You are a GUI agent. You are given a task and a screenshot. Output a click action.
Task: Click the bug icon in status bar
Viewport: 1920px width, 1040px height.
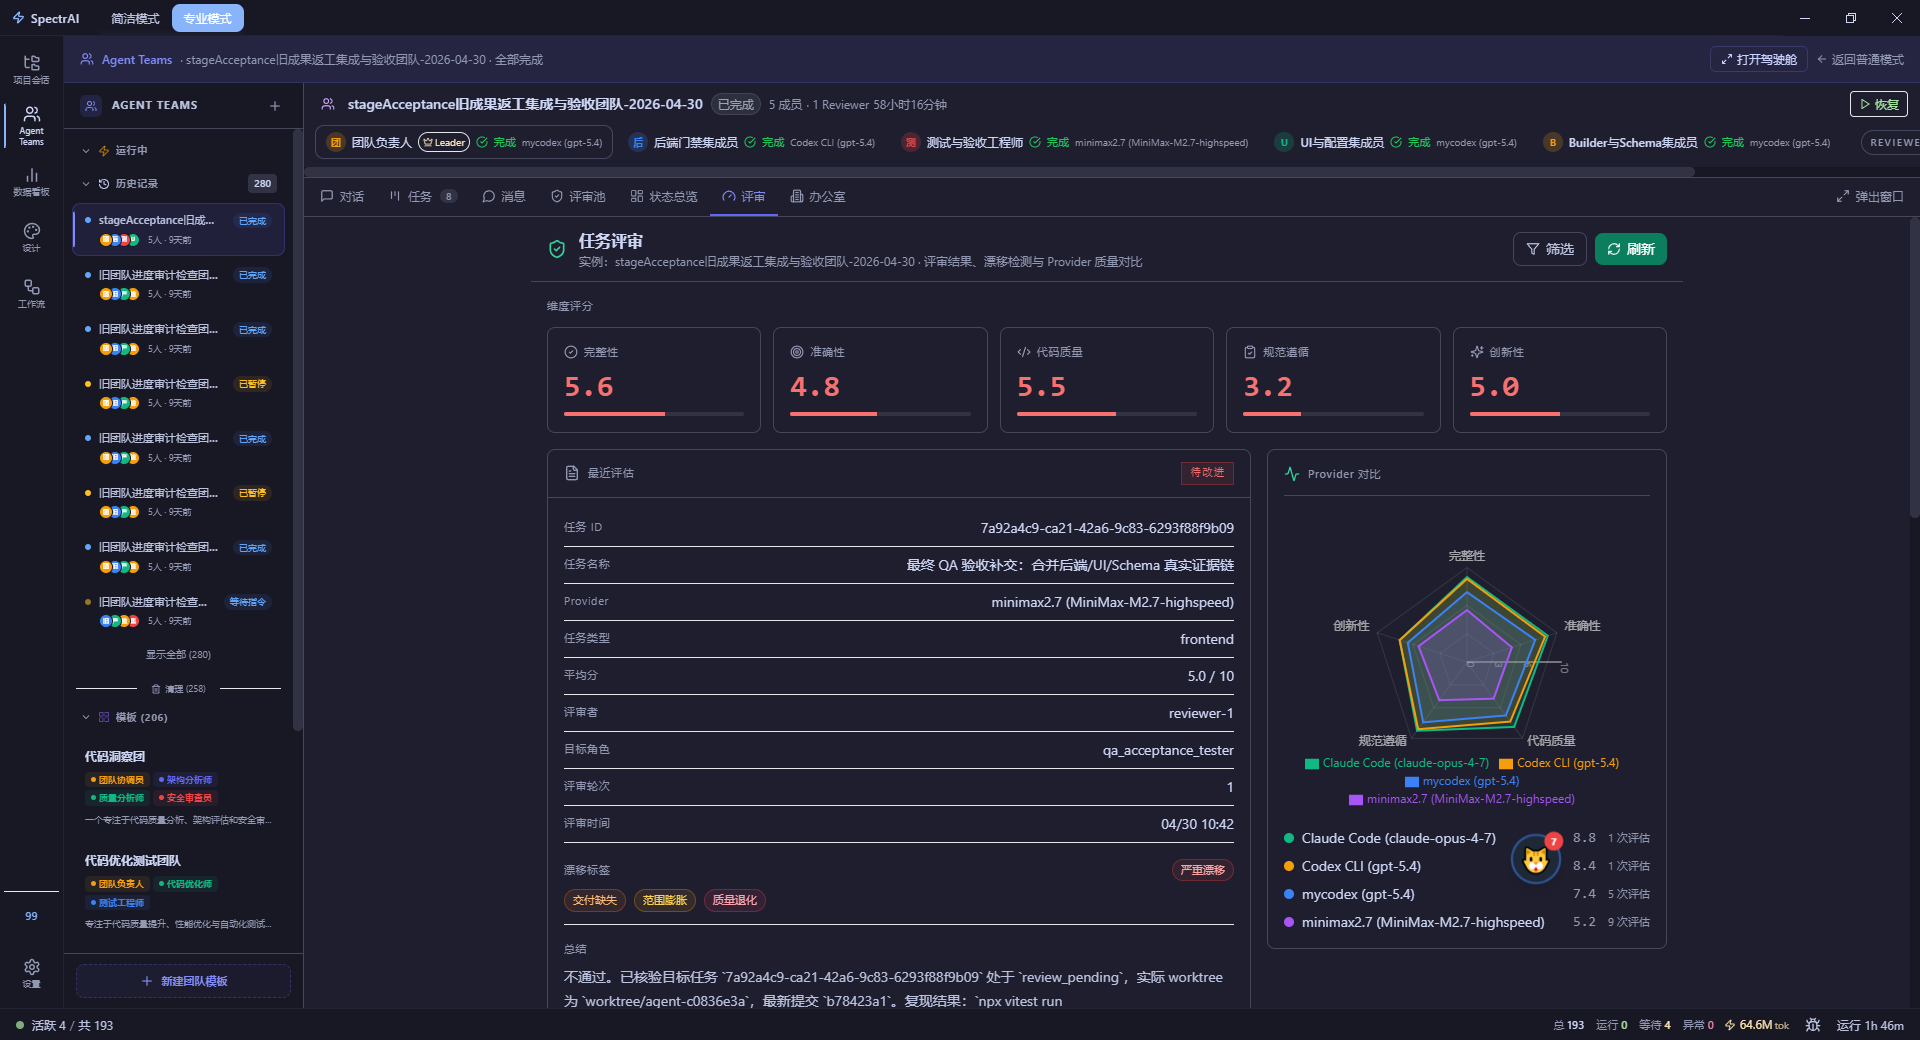point(1813,1025)
